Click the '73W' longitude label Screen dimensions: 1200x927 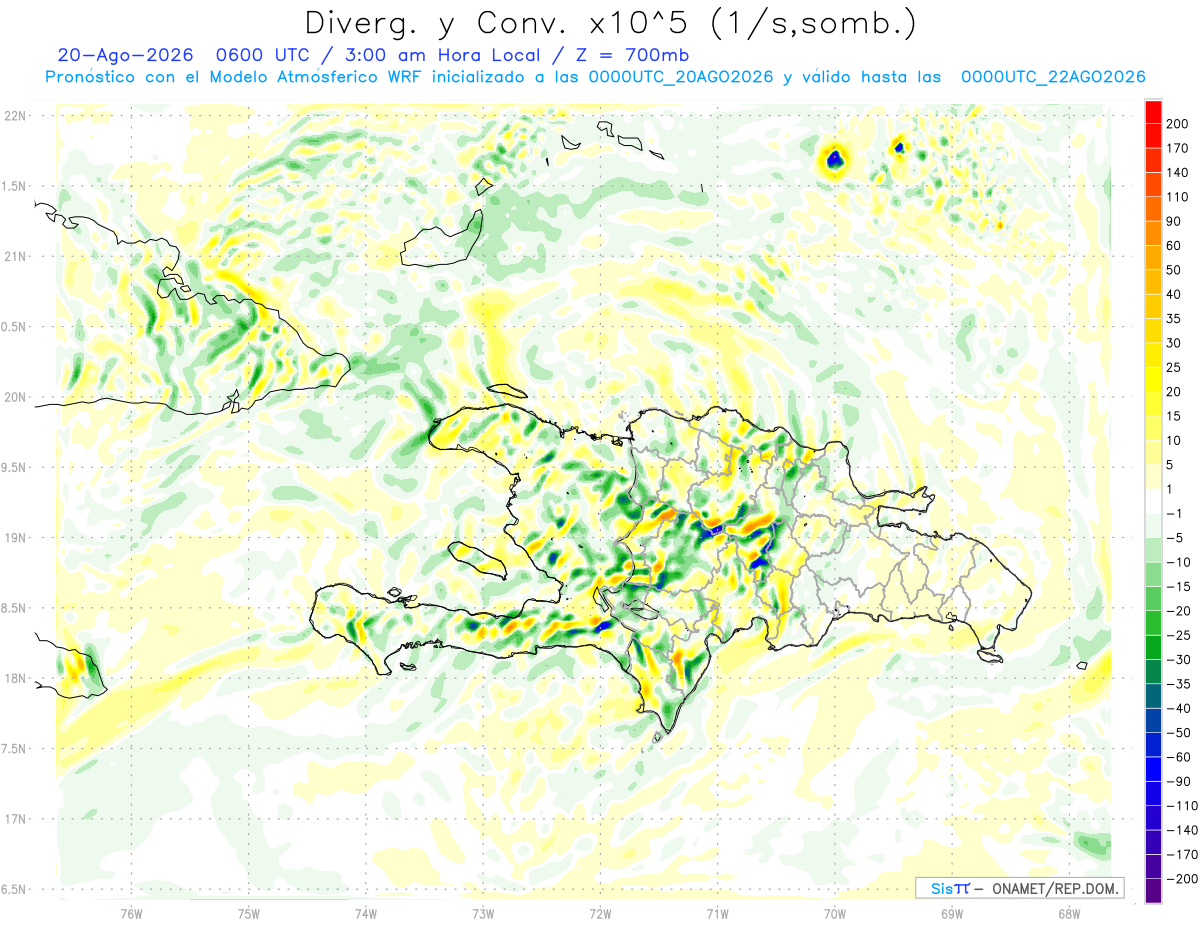(x=483, y=913)
